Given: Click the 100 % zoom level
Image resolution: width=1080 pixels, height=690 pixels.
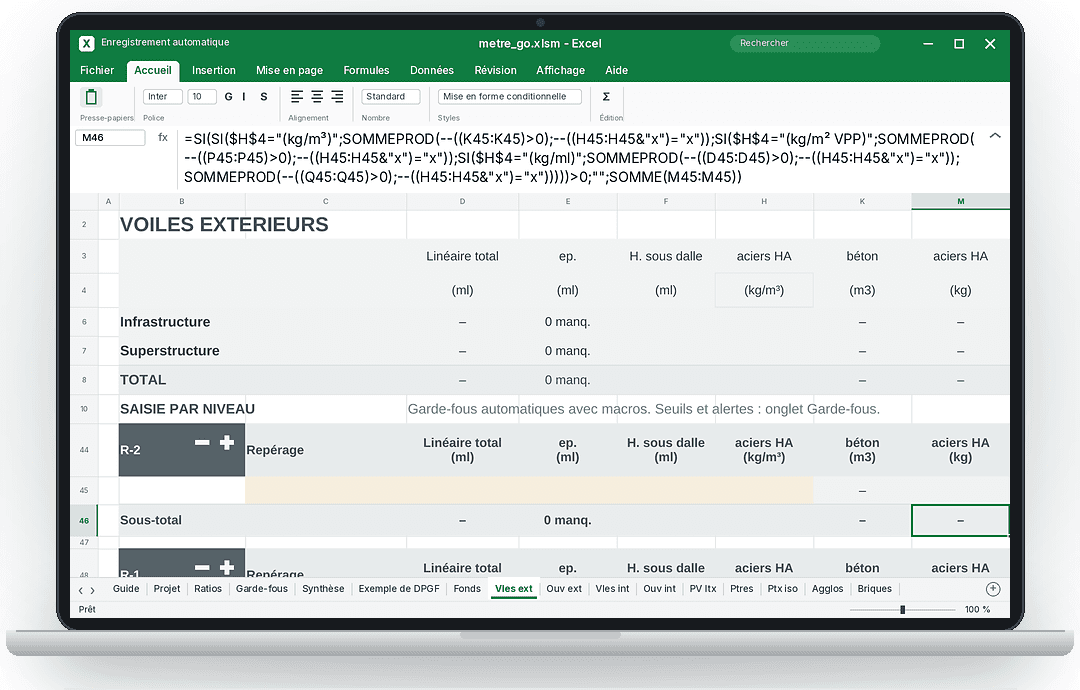Looking at the screenshot, I should [977, 609].
